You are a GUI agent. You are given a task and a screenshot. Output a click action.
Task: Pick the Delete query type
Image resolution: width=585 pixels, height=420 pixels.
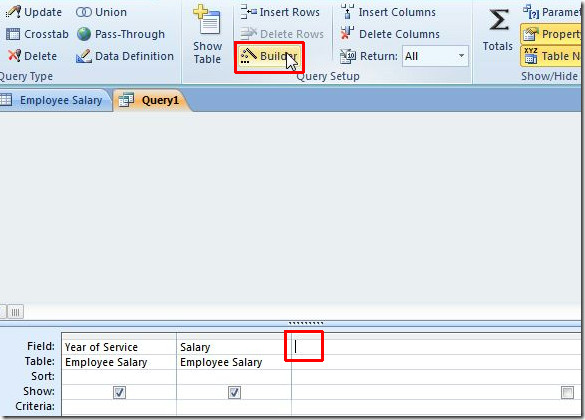tap(32, 56)
